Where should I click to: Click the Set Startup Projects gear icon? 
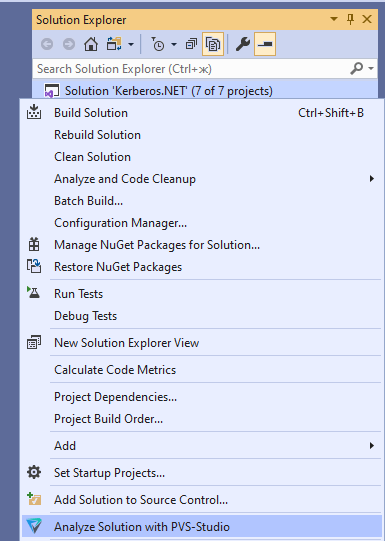pos(34,472)
